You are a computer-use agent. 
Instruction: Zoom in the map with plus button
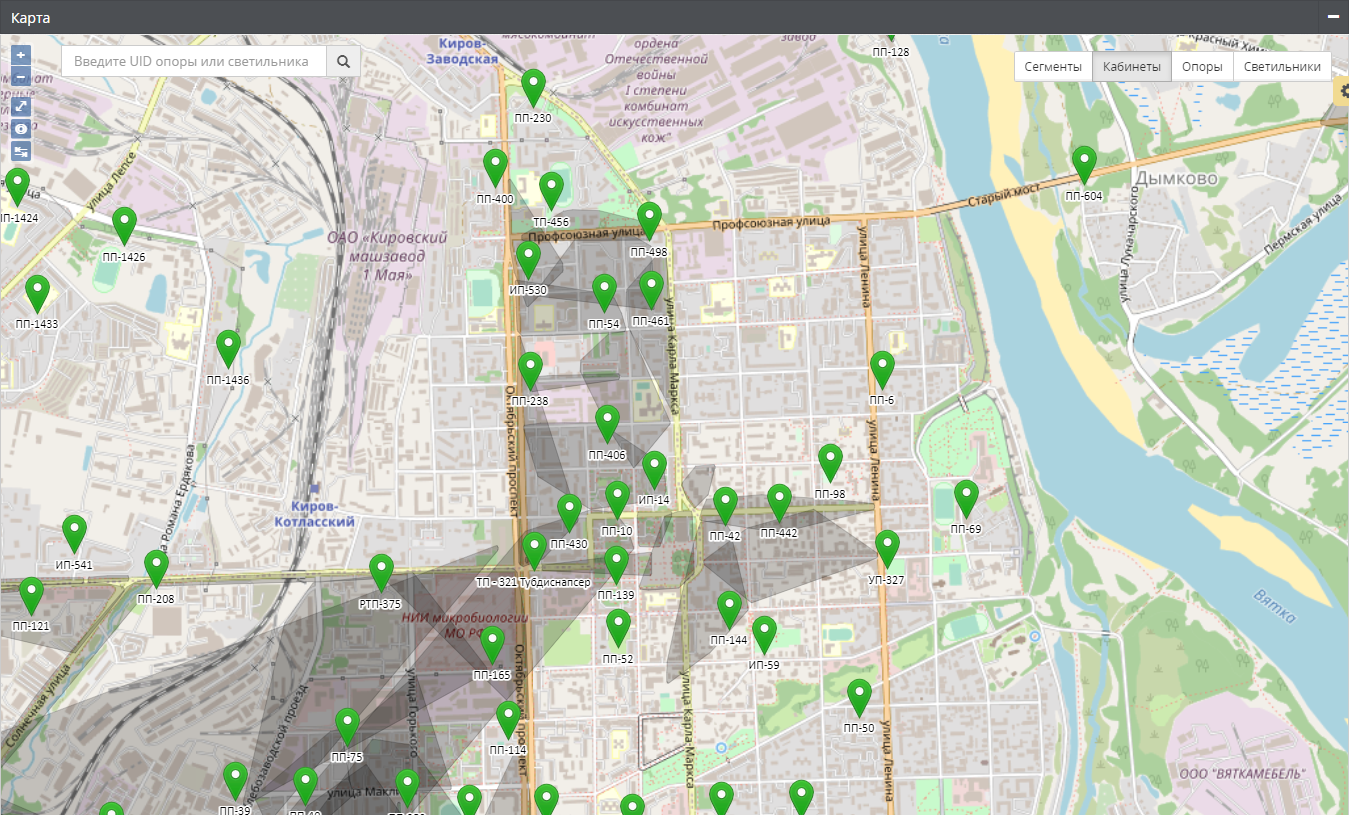tap(22, 54)
